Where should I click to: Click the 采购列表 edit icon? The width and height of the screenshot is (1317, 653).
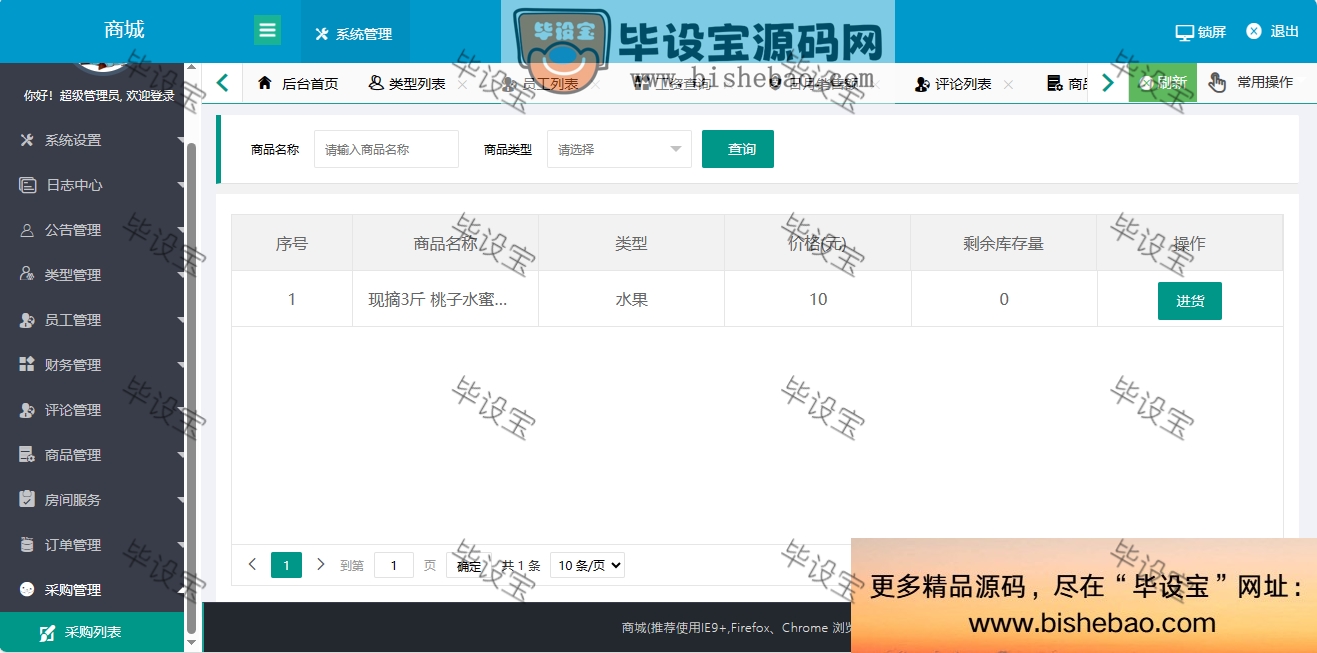click(x=47, y=633)
